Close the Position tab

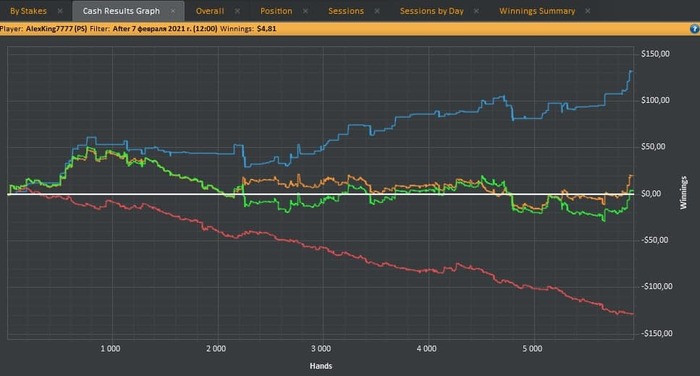pyautogui.click(x=305, y=11)
